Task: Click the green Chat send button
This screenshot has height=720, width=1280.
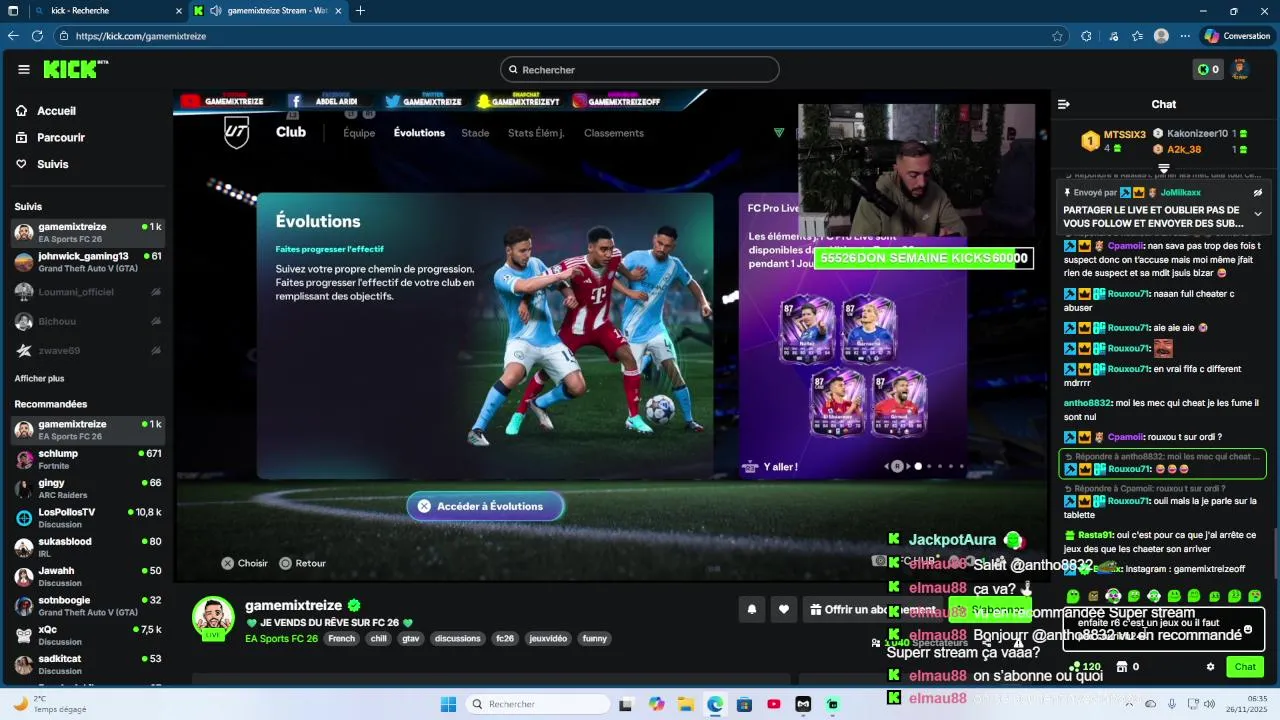Action: [x=1245, y=667]
